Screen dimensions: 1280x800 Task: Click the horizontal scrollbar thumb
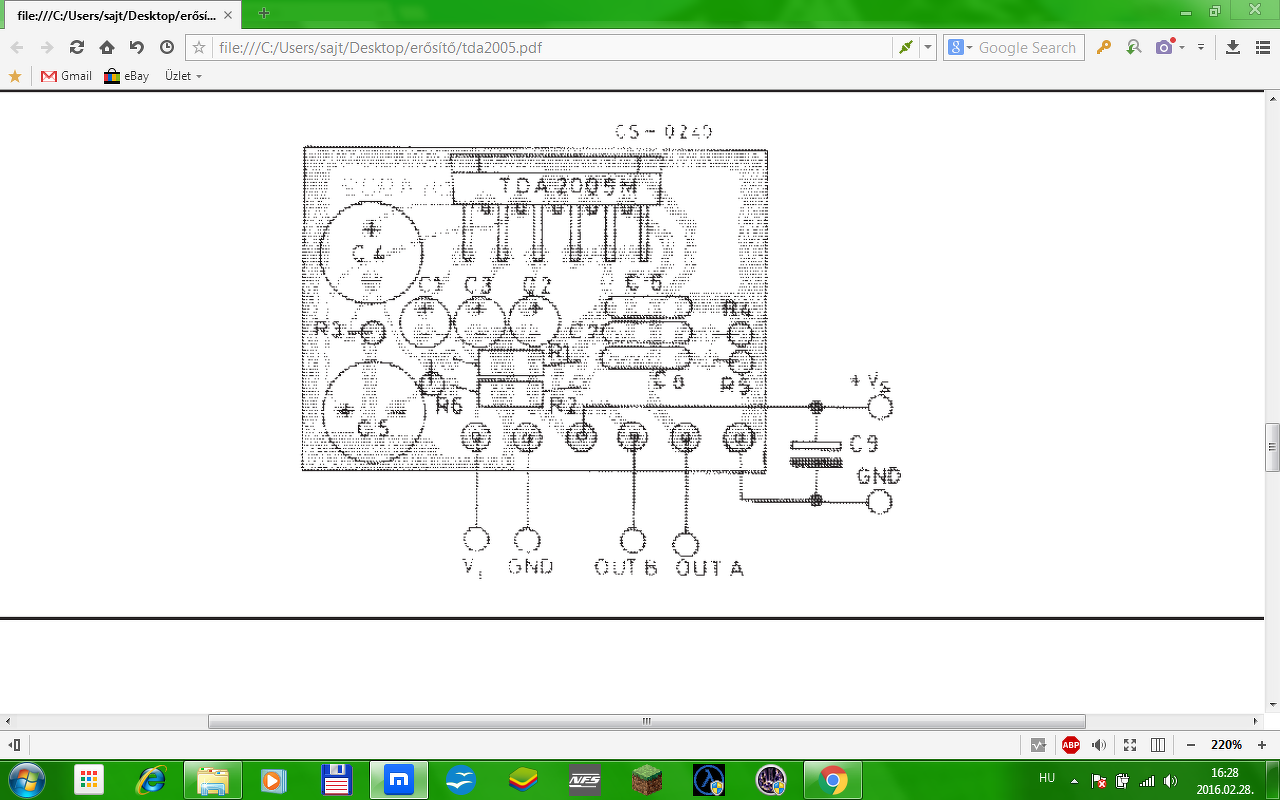tap(647, 721)
